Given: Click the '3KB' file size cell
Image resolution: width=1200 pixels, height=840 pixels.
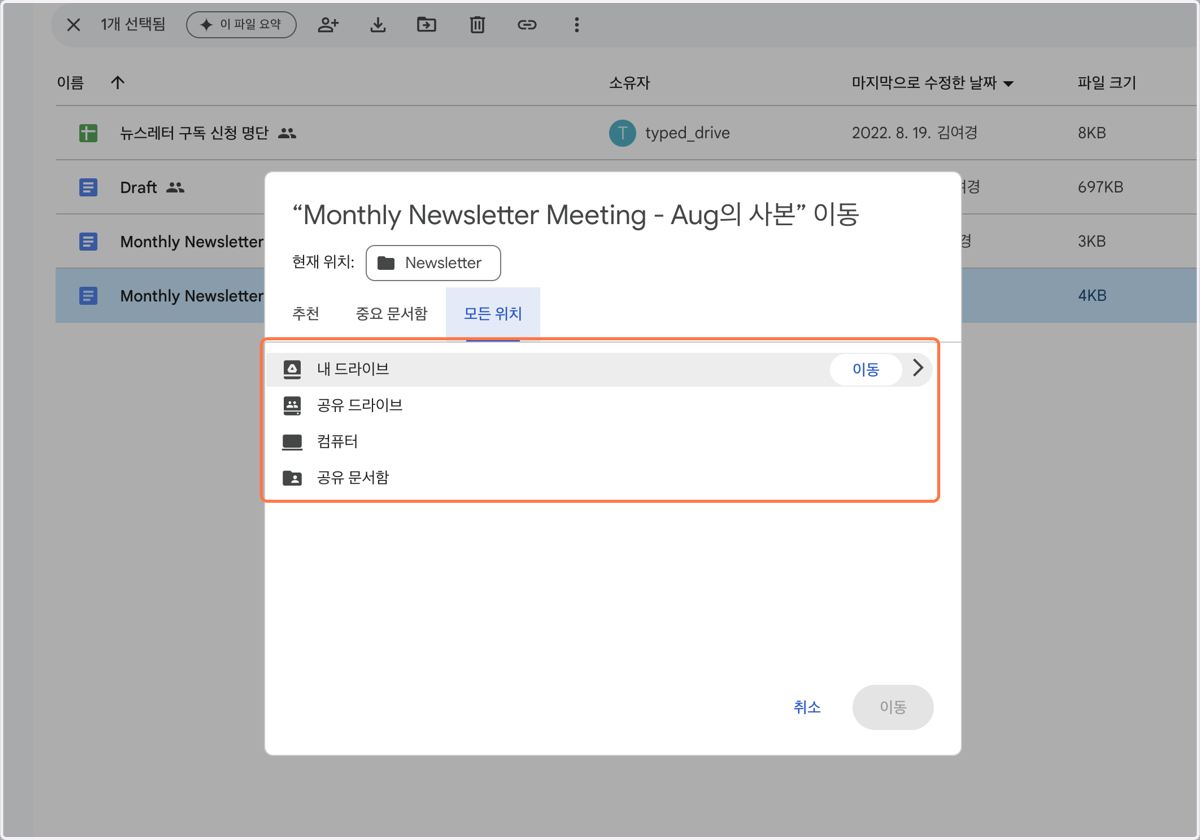Looking at the screenshot, I should 1092,241.
